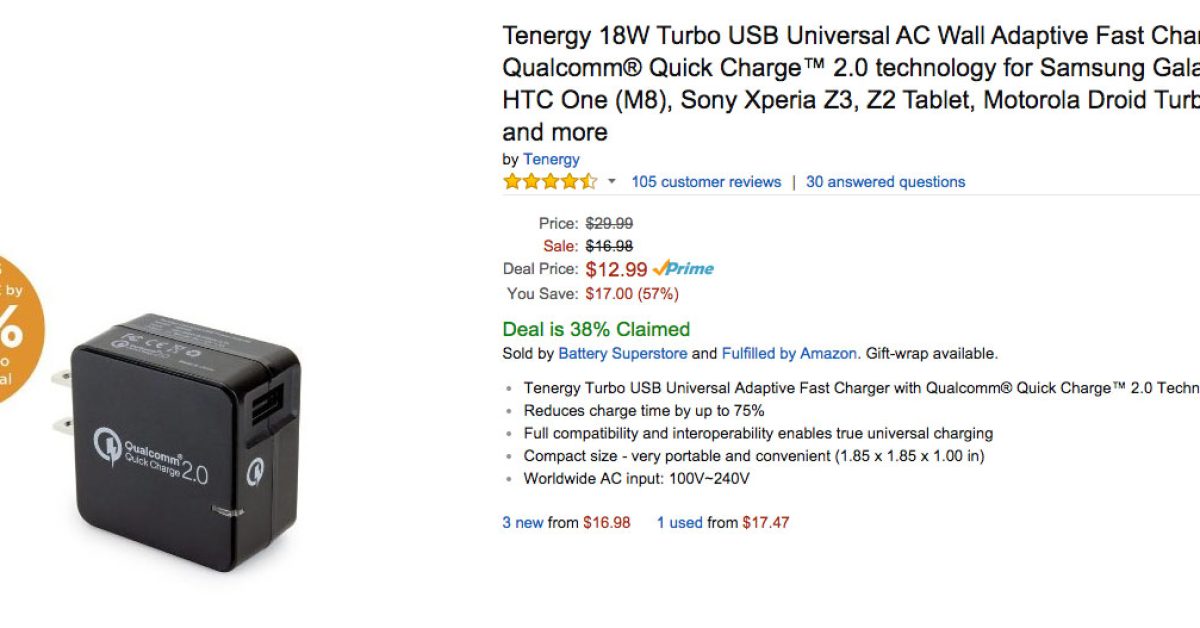1200x628 pixels.
Task: Click the crossed-out $29.99 list price
Action: 609,223
